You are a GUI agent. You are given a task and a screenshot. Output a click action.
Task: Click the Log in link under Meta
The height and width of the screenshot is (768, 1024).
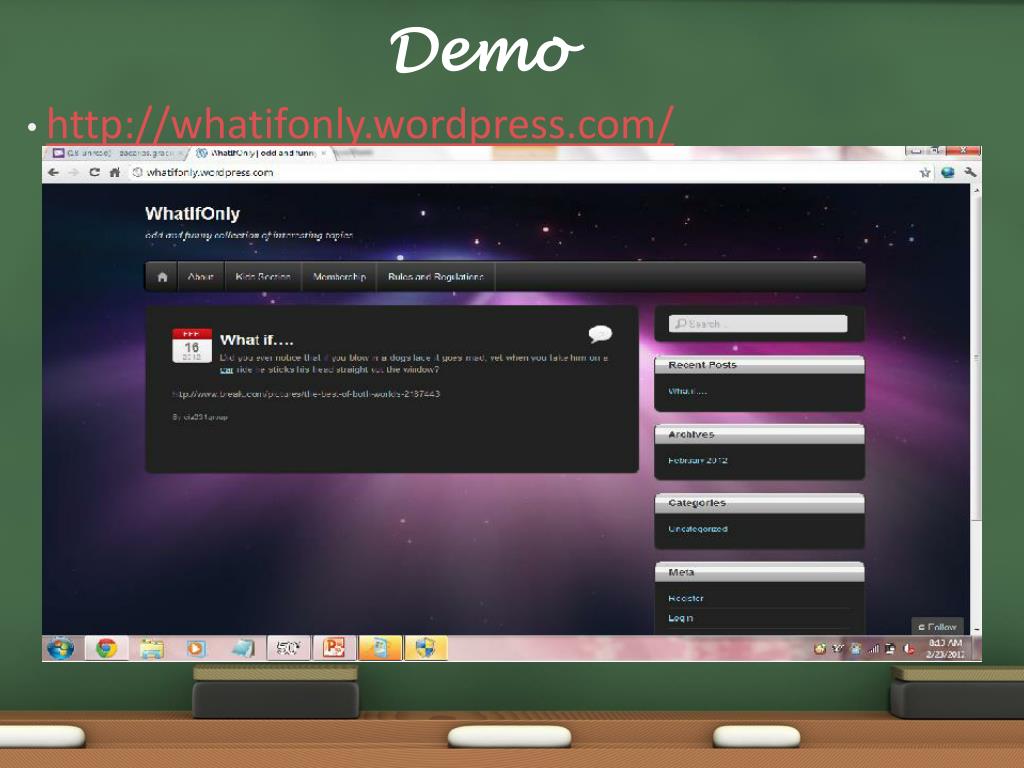pyautogui.click(x=680, y=618)
